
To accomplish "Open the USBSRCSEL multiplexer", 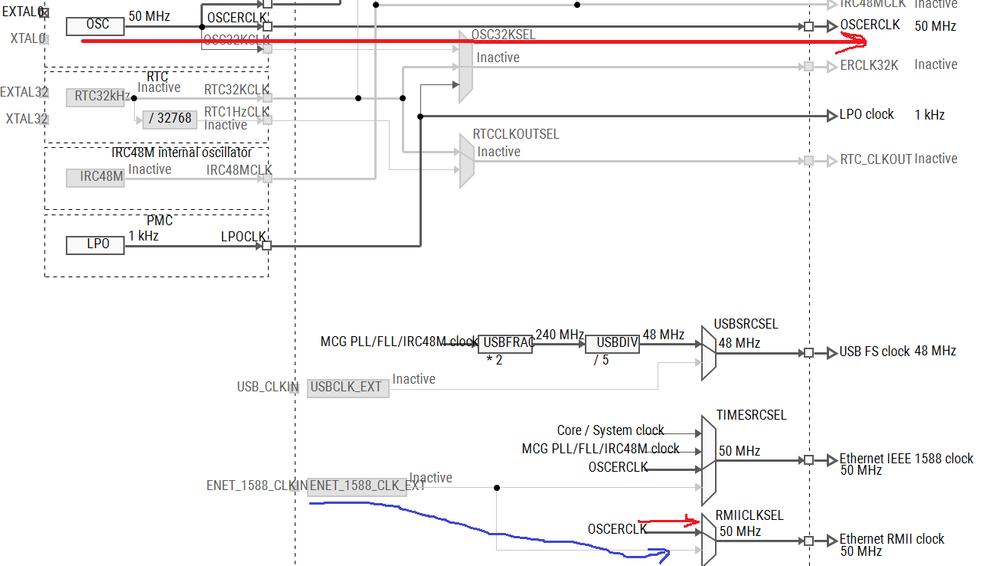I will click(x=708, y=354).
